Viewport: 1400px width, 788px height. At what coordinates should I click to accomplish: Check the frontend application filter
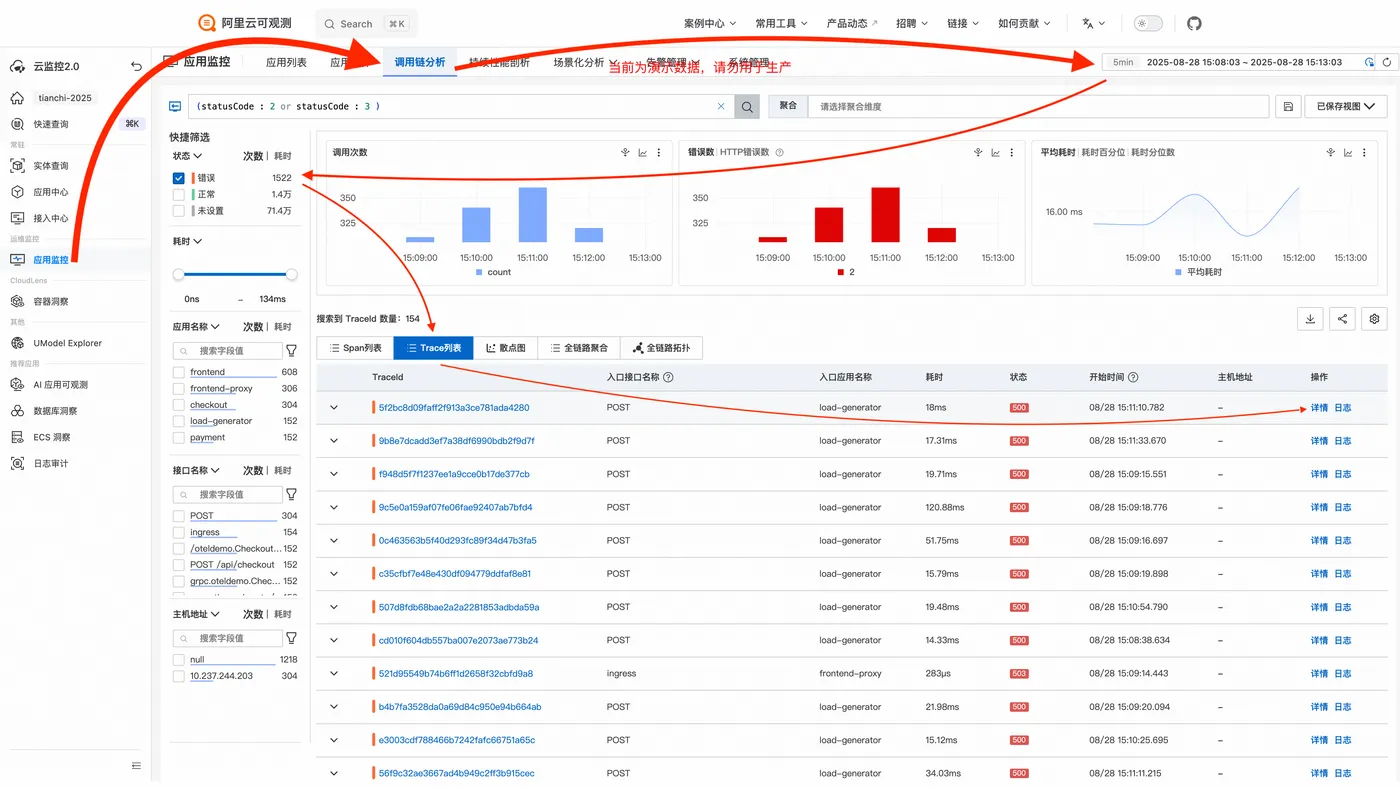point(179,372)
